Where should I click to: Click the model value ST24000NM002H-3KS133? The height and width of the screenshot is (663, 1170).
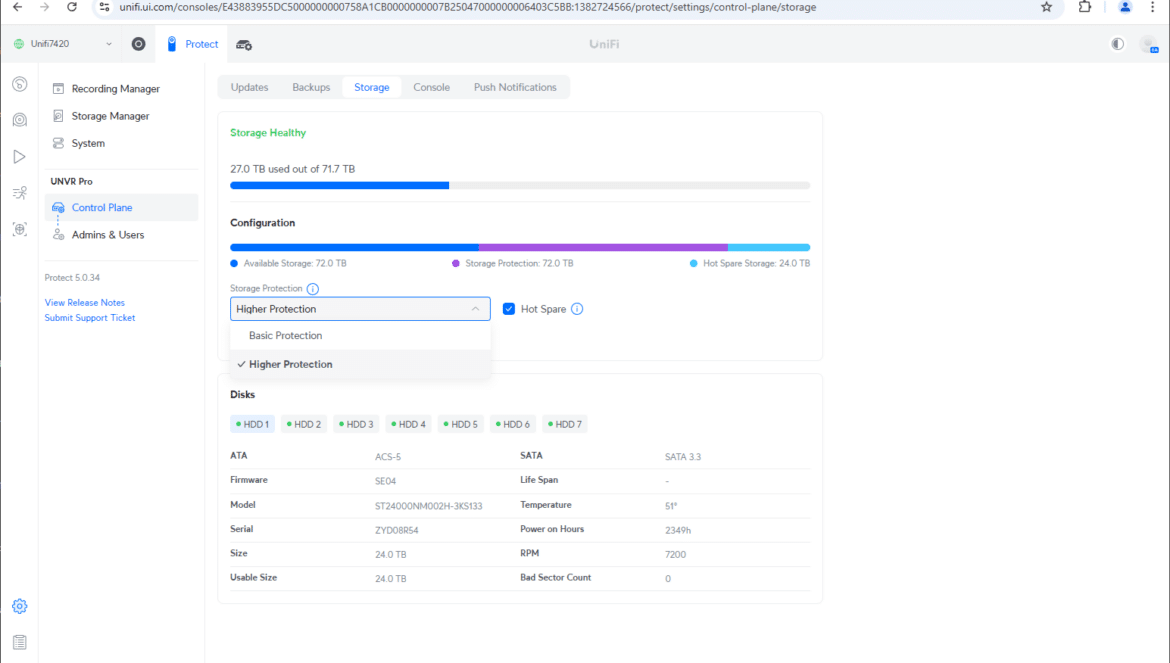pyautogui.click(x=428, y=506)
